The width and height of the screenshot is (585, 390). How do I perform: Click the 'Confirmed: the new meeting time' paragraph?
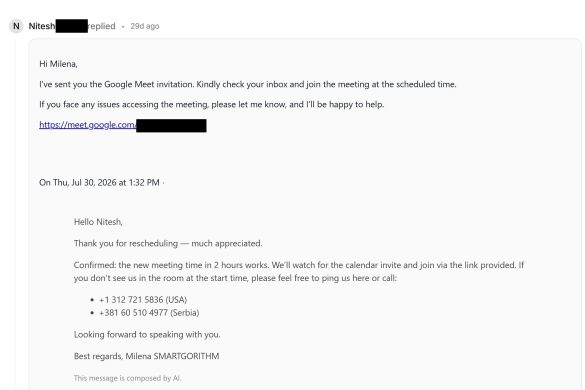point(299,271)
